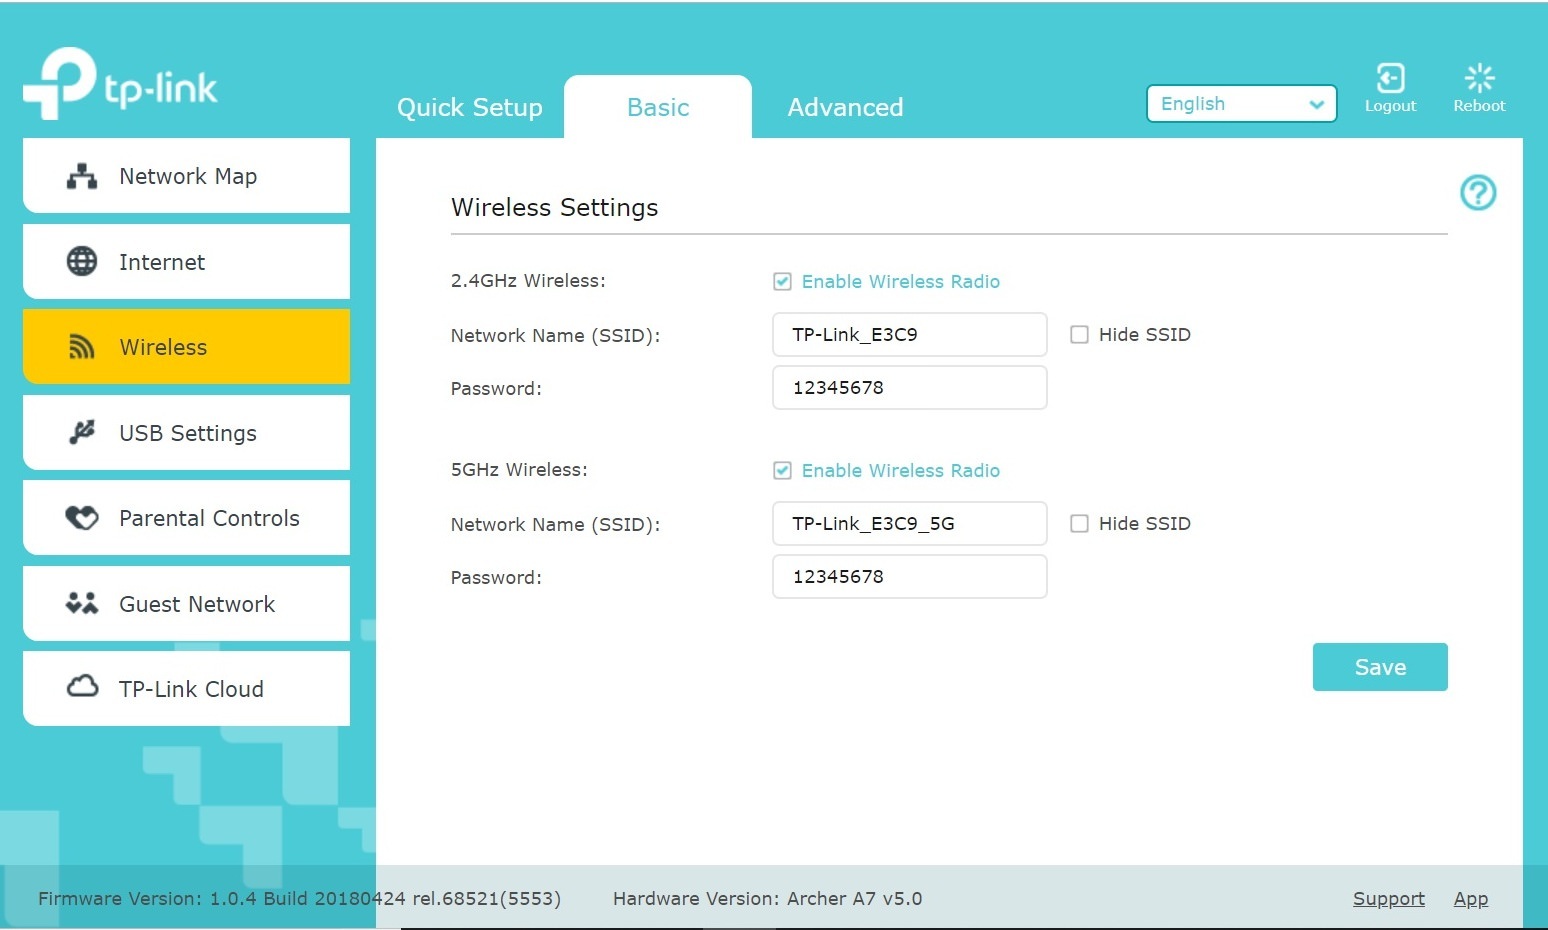1548x930 pixels.
Task: Click the Network Map icon
Action: point(82,176)
